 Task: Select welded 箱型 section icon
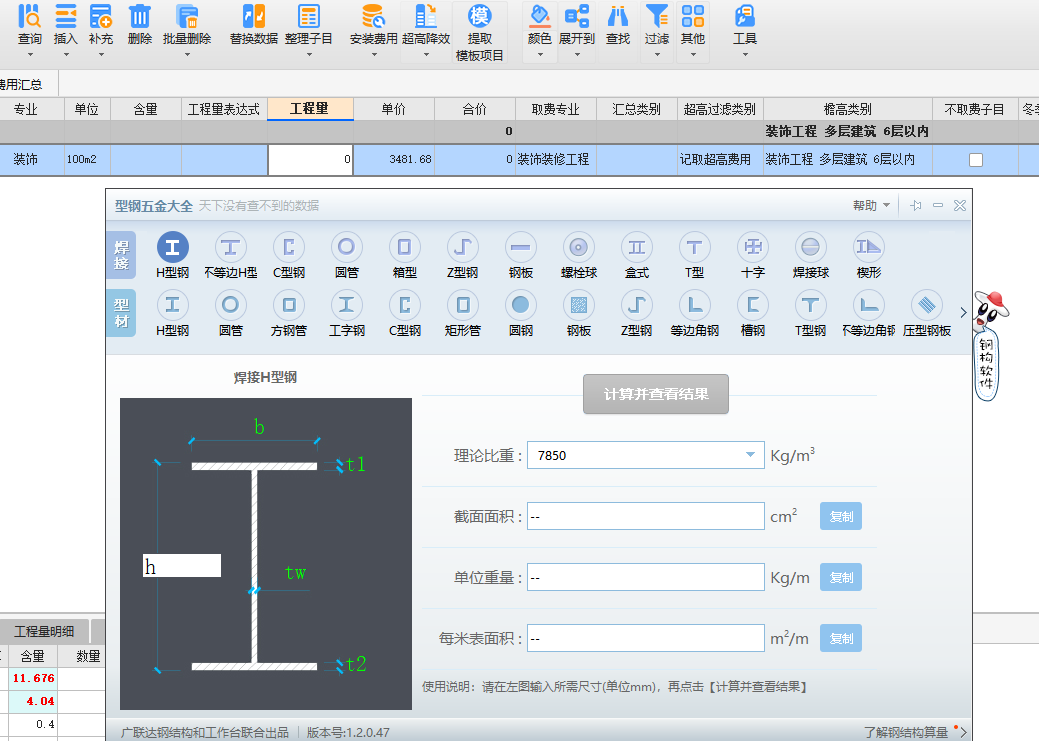[404, 247]
